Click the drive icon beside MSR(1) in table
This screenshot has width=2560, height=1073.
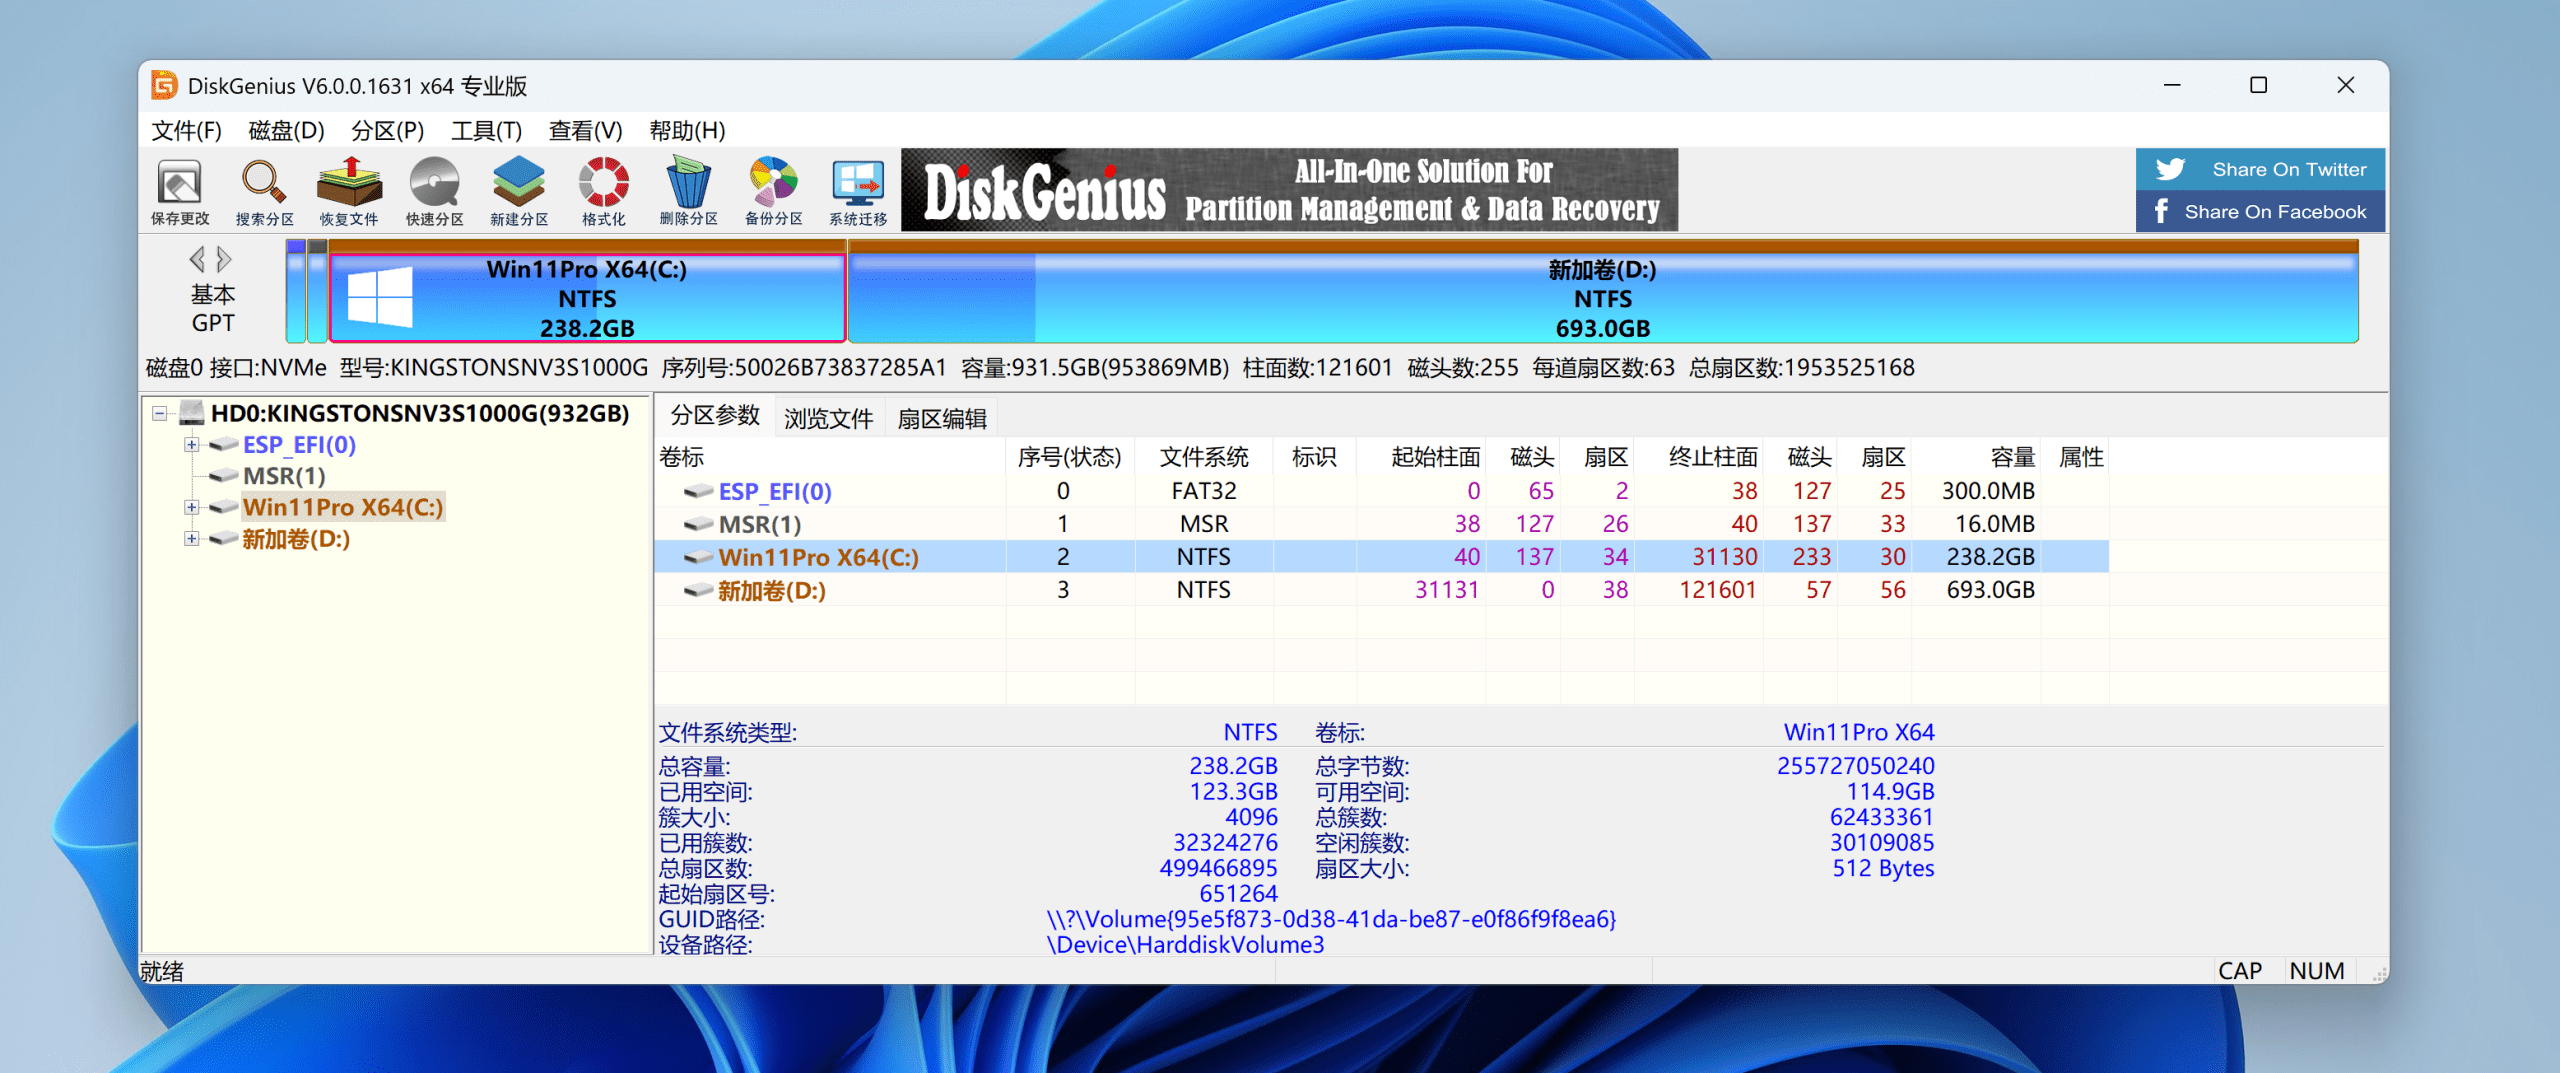coord(697,524)
